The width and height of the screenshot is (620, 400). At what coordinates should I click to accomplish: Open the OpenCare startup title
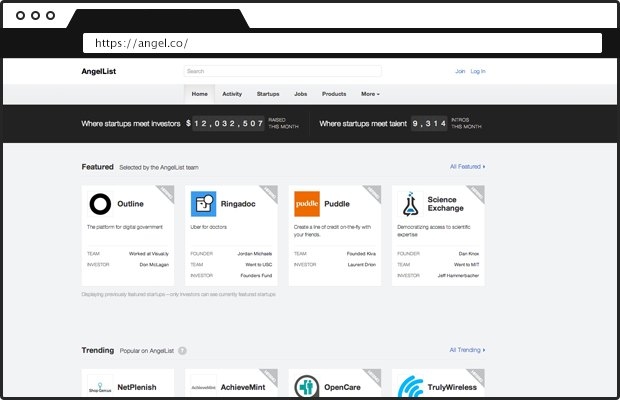point(342,387)
